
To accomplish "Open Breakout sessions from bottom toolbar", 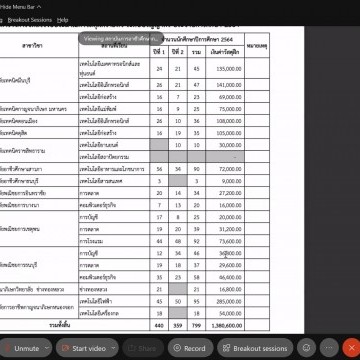I will coord(255,348).
